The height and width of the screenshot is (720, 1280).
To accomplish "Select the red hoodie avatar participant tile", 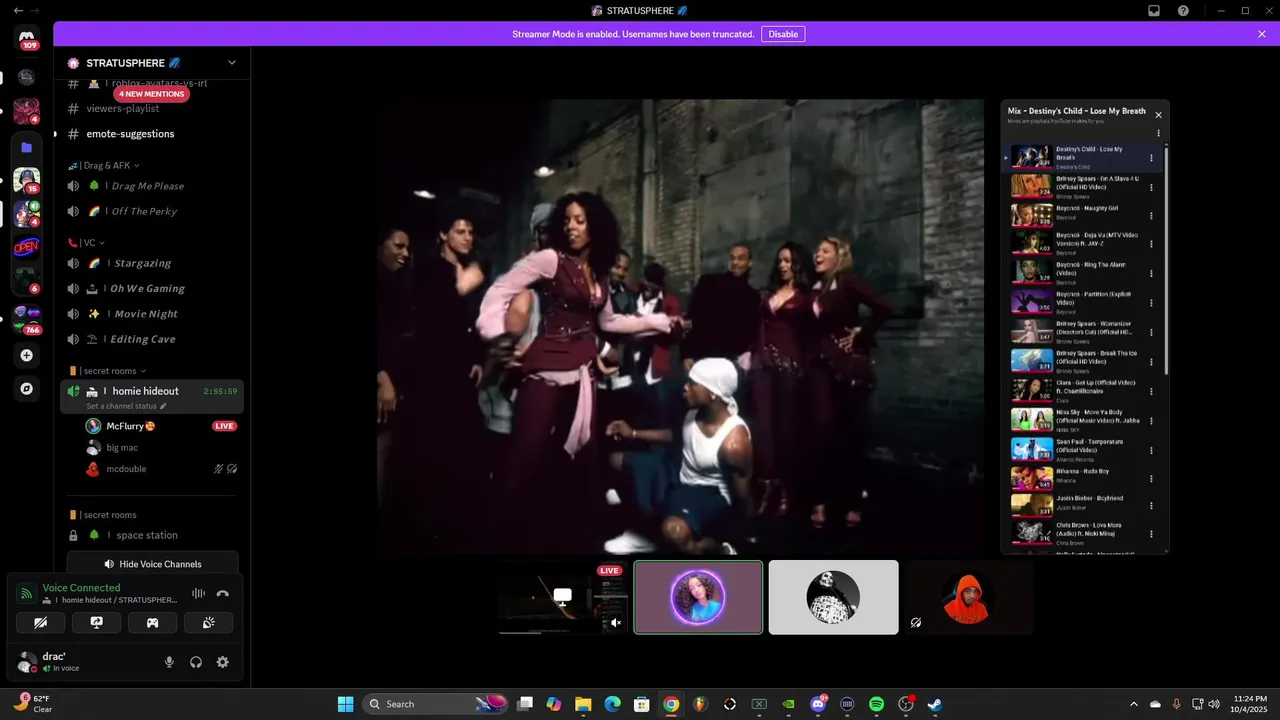I will pyautogui.click(x=968, y=597).
